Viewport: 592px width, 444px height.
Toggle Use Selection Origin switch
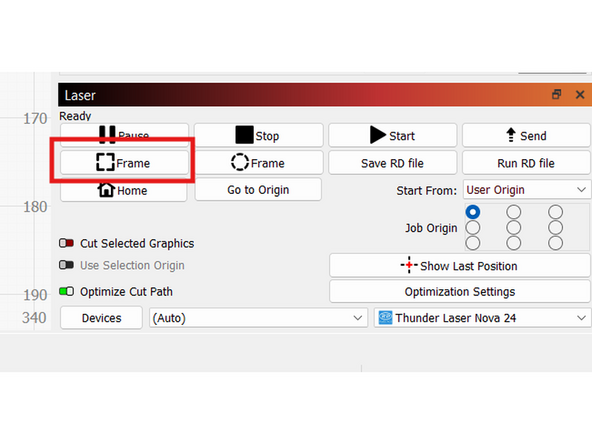pyautogui.click(x=66, y=265)
